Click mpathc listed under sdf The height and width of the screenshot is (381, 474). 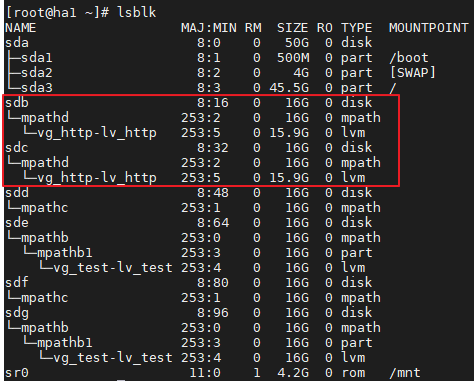tap(45, 298)
